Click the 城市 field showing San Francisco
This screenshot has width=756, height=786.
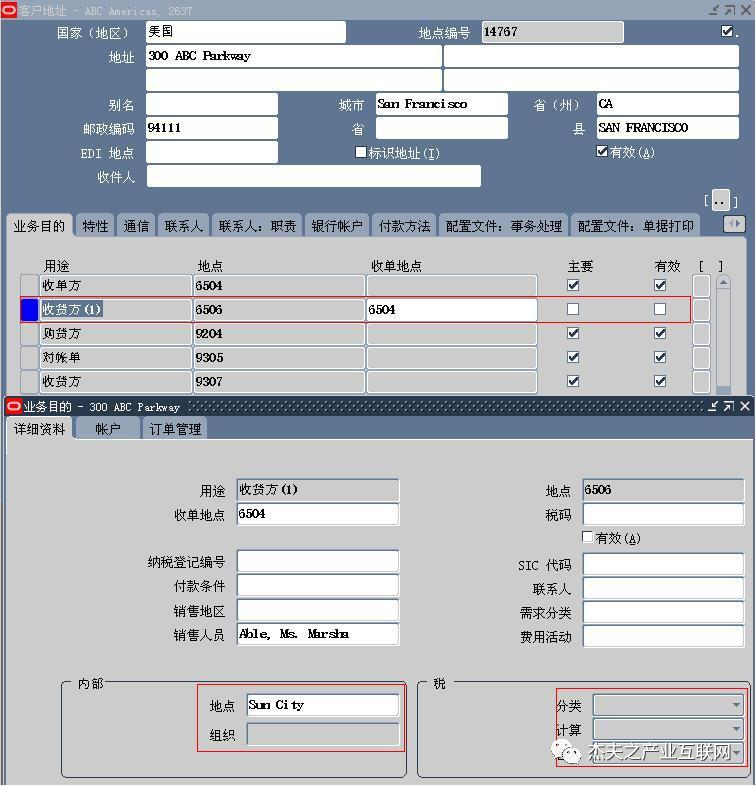(442, 104)
